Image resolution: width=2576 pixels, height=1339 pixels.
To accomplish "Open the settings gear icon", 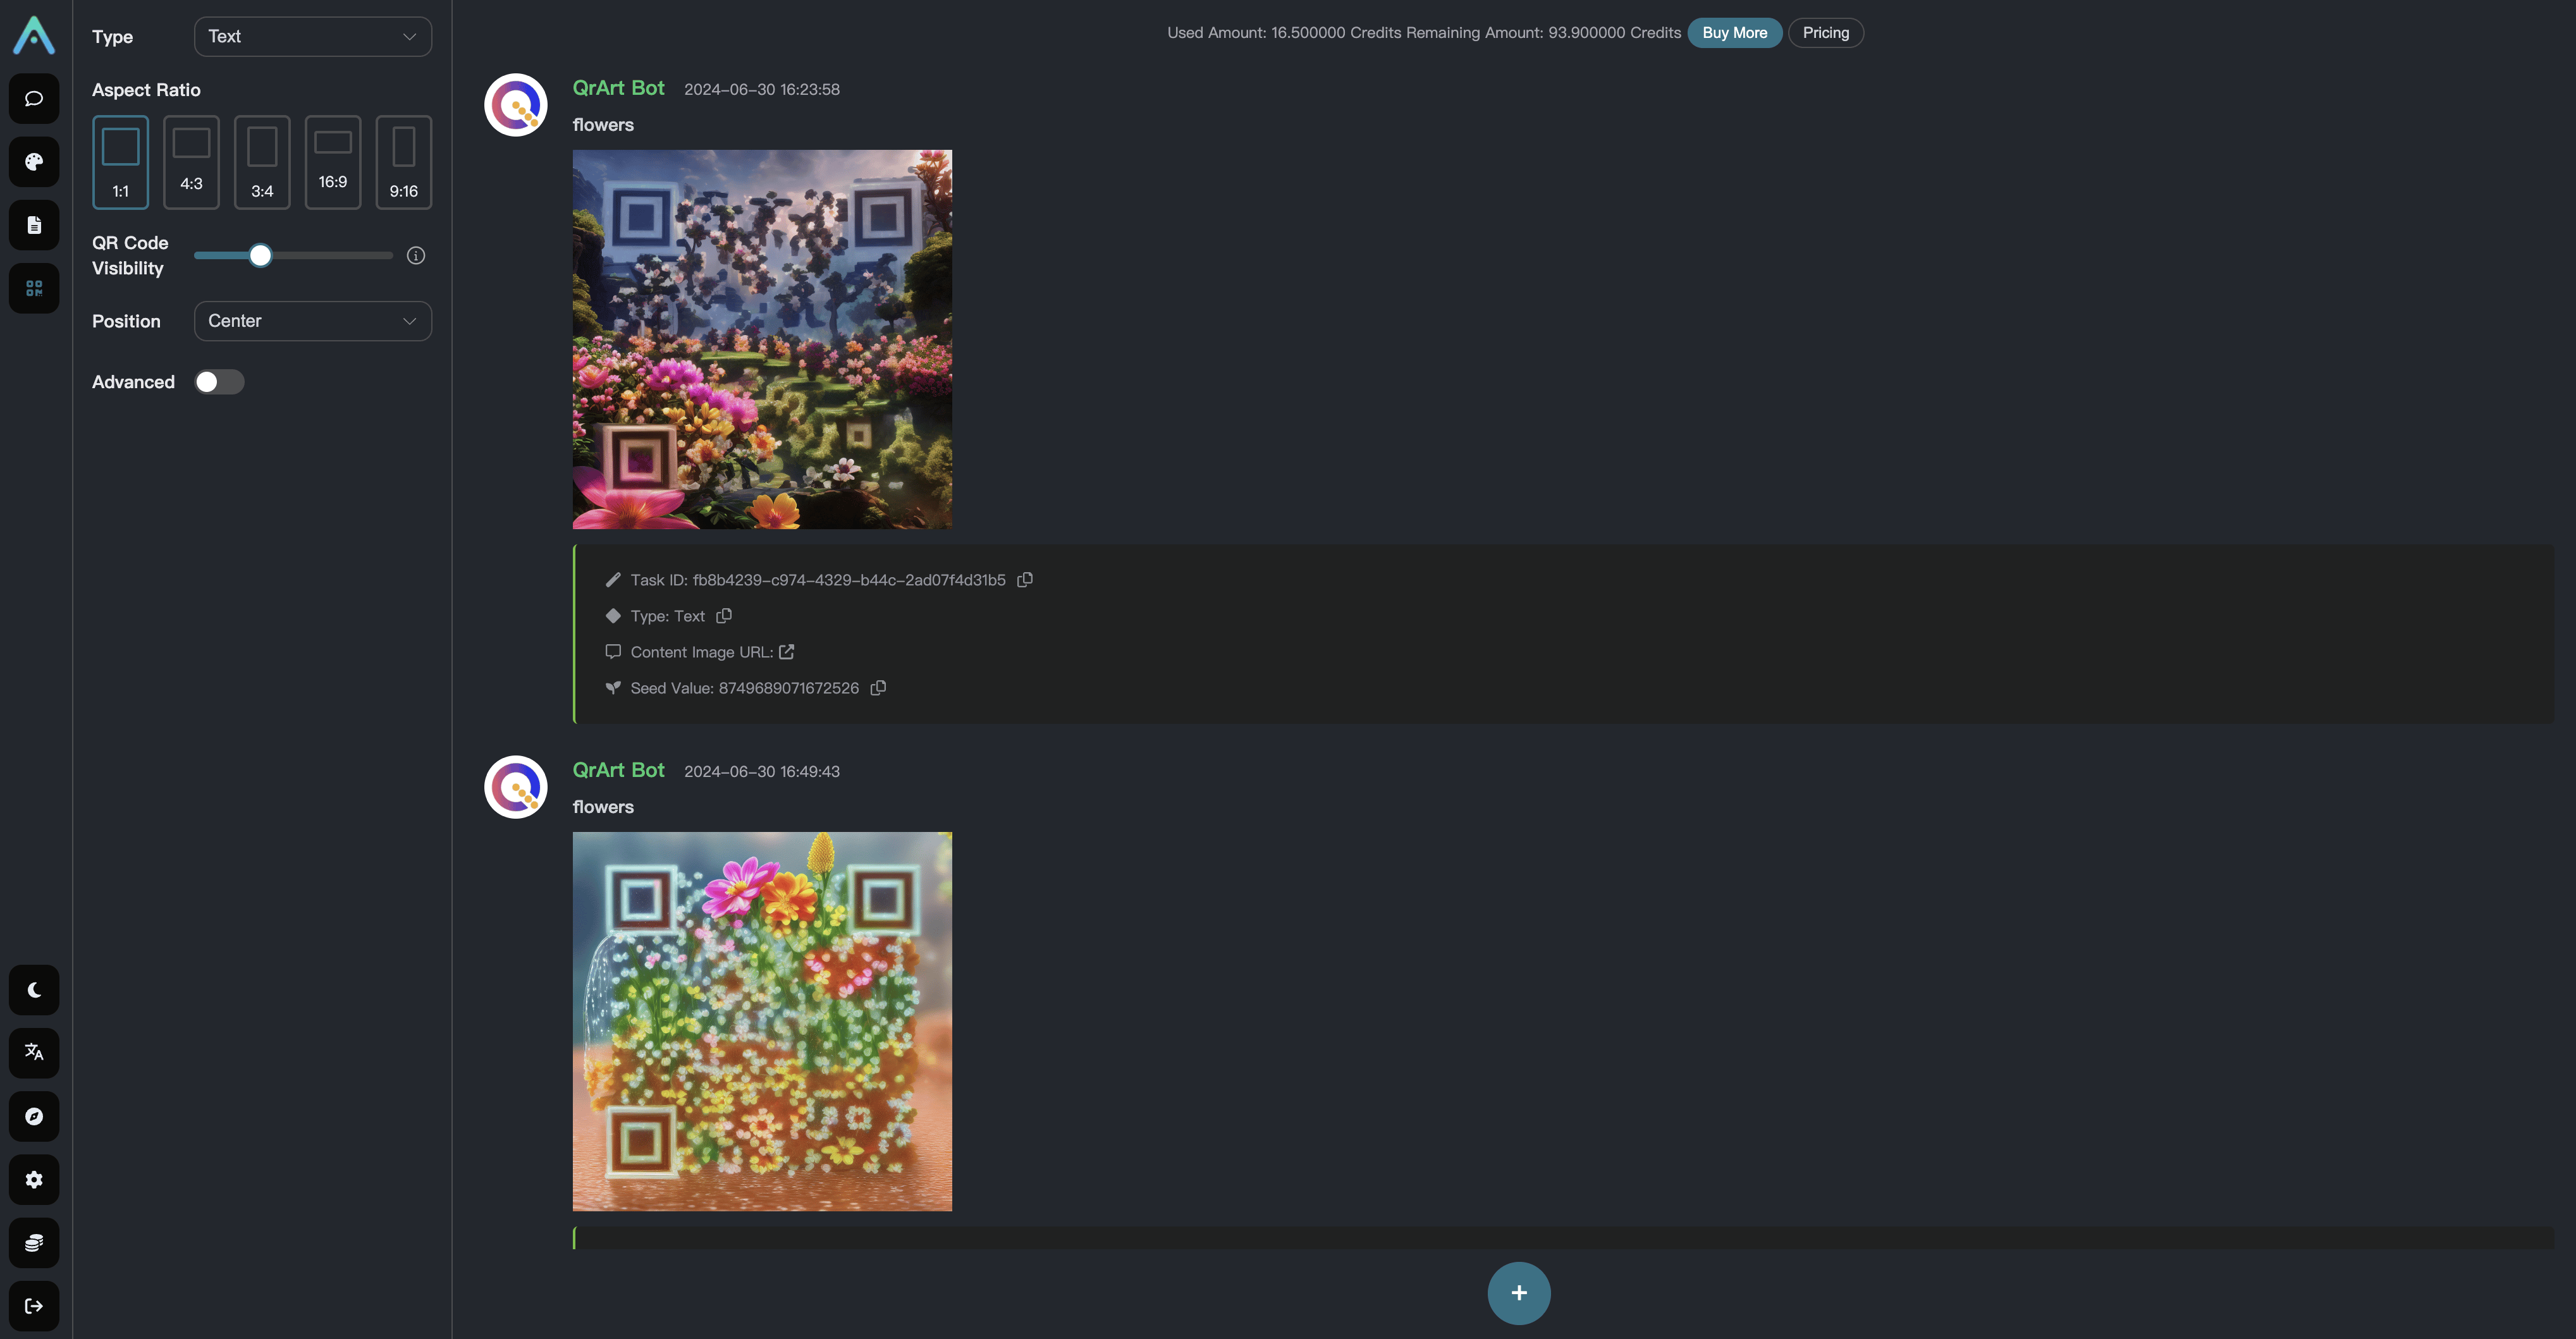I will tap(34, 1180).
